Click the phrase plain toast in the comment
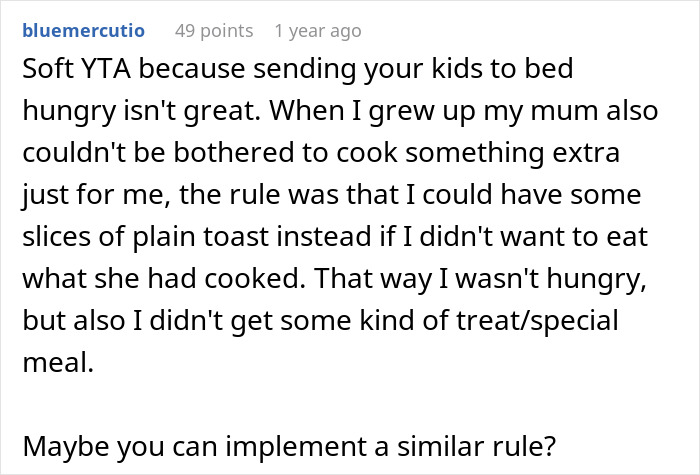 (x=200, y=237)
